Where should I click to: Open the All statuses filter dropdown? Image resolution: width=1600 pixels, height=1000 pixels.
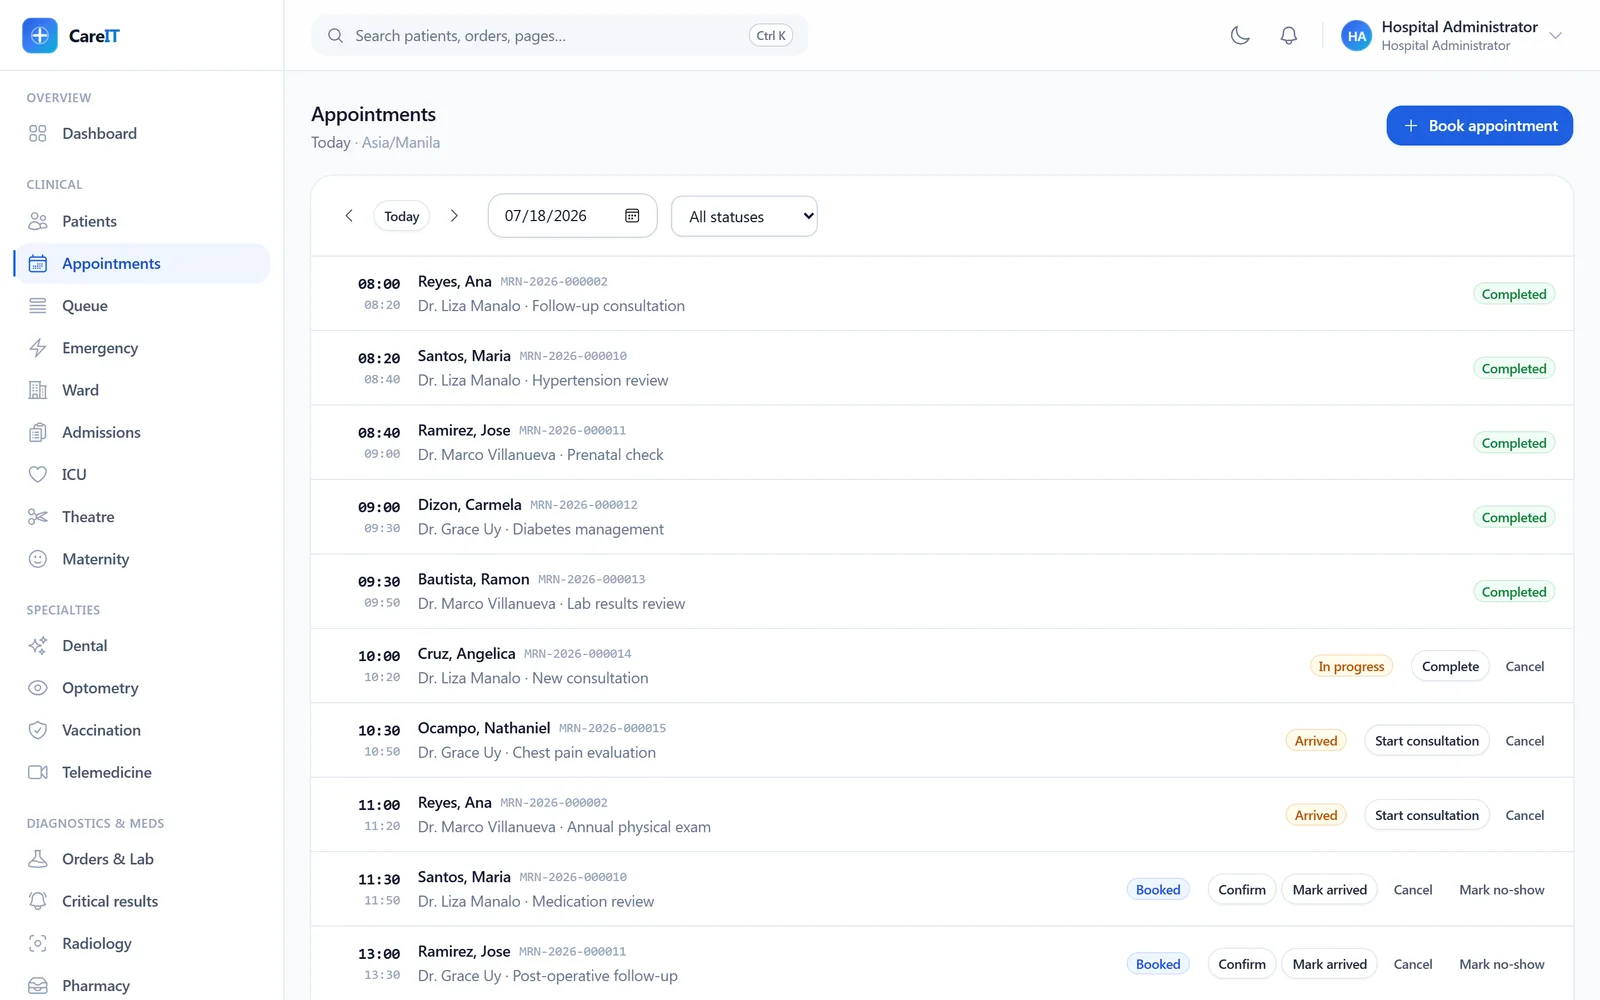(744, 216)
